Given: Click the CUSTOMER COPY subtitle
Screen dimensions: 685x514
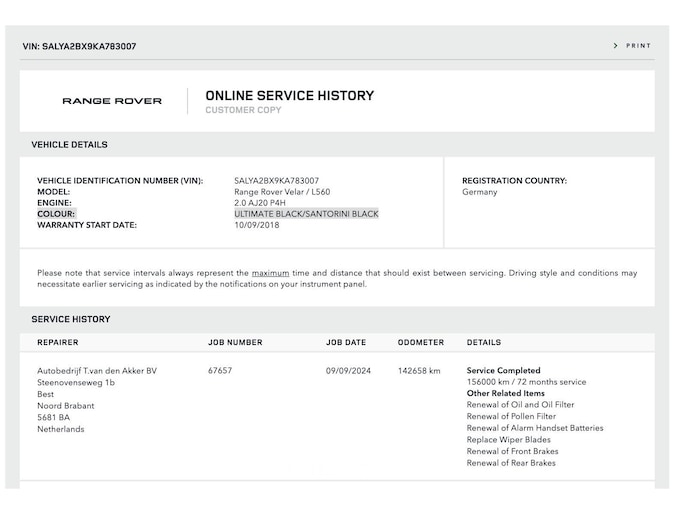Looking at the screenshot, I should coord(243,110).
